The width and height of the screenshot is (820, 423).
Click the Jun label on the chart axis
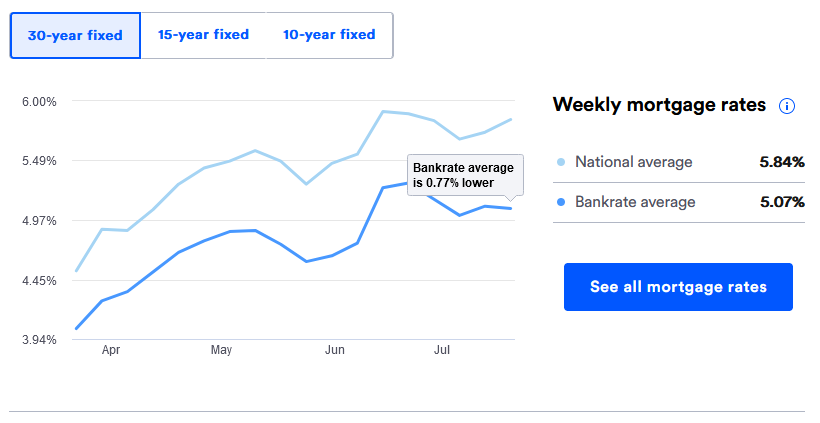click(x=335, y=351)
